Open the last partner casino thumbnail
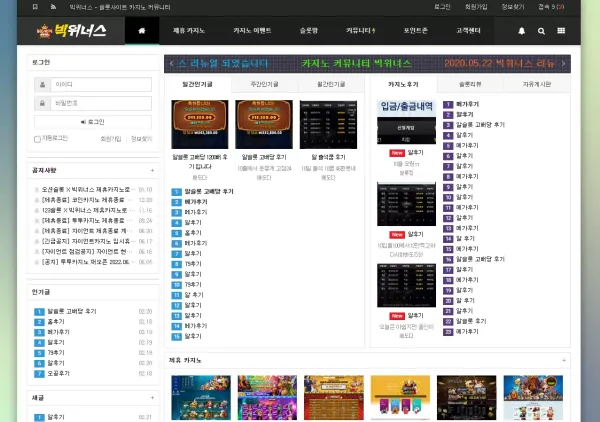 533,398
